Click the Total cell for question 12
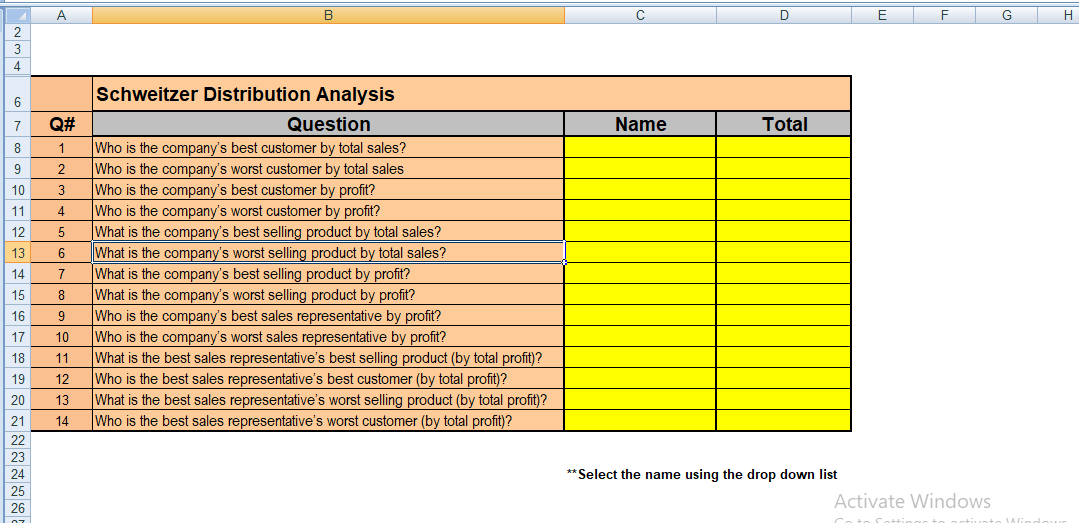This screenshot has height=523, width=1079. pyautogui.click(x=784, y=378)
